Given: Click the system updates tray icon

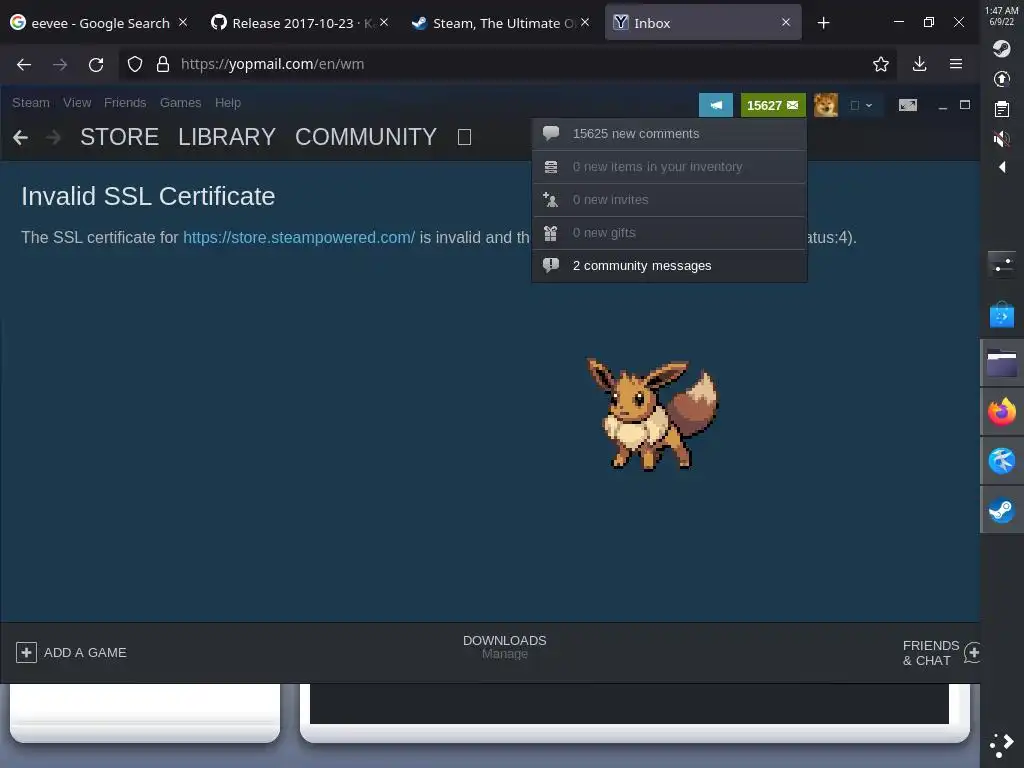Looking at the screenshot, I should [1002, 79].
